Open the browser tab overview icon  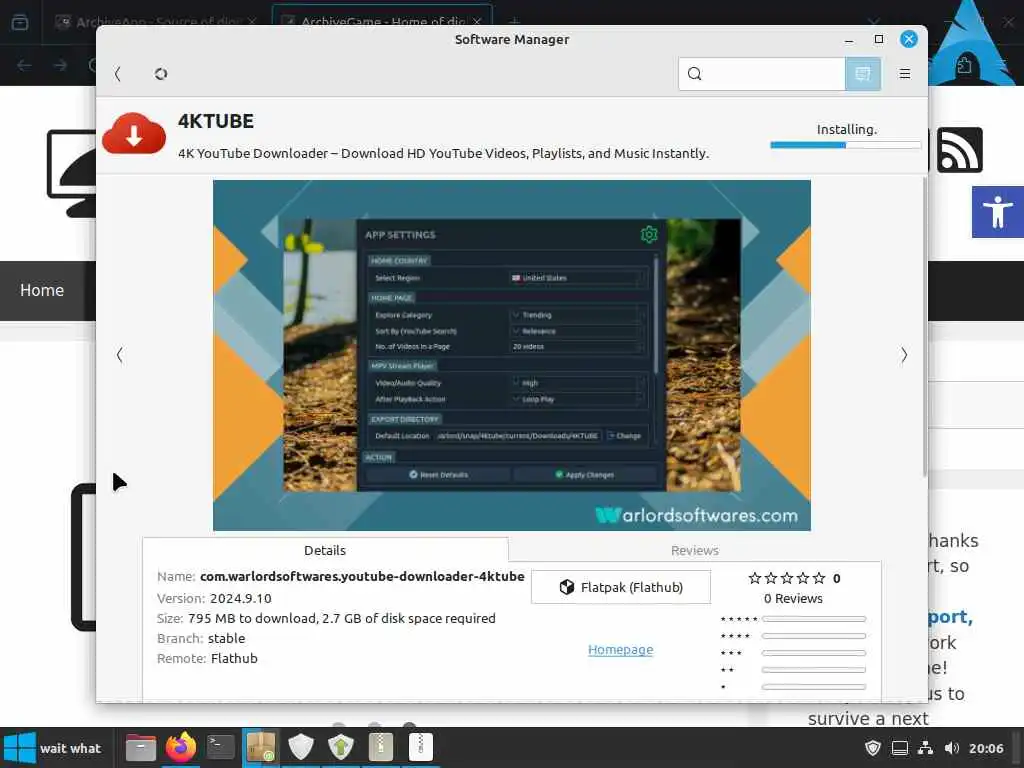pyautogui.click(x=20, y=22)
